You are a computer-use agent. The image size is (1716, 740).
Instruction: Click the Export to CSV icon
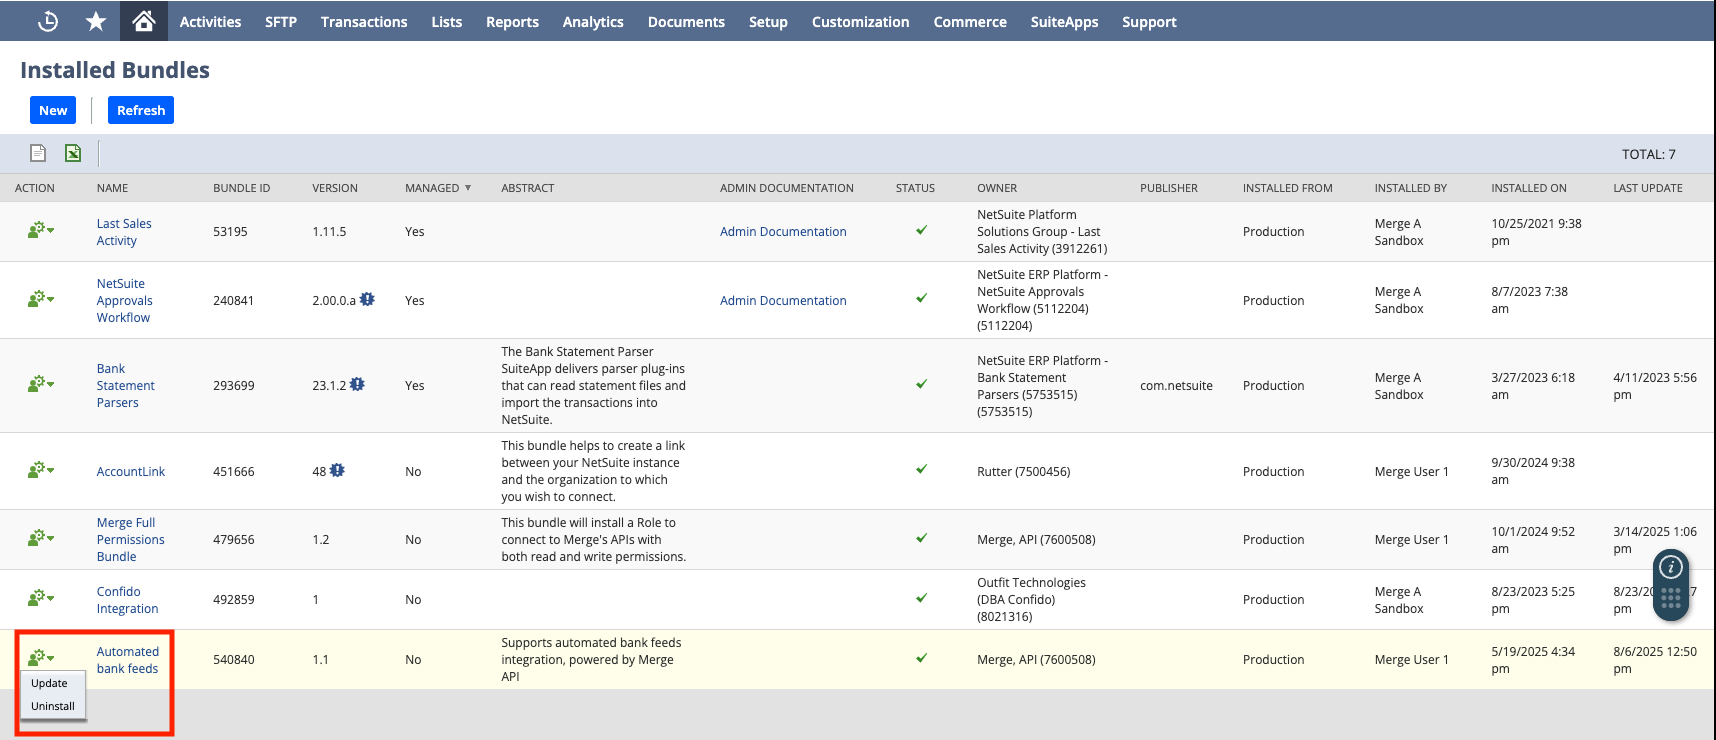click(x=38, y=153)
